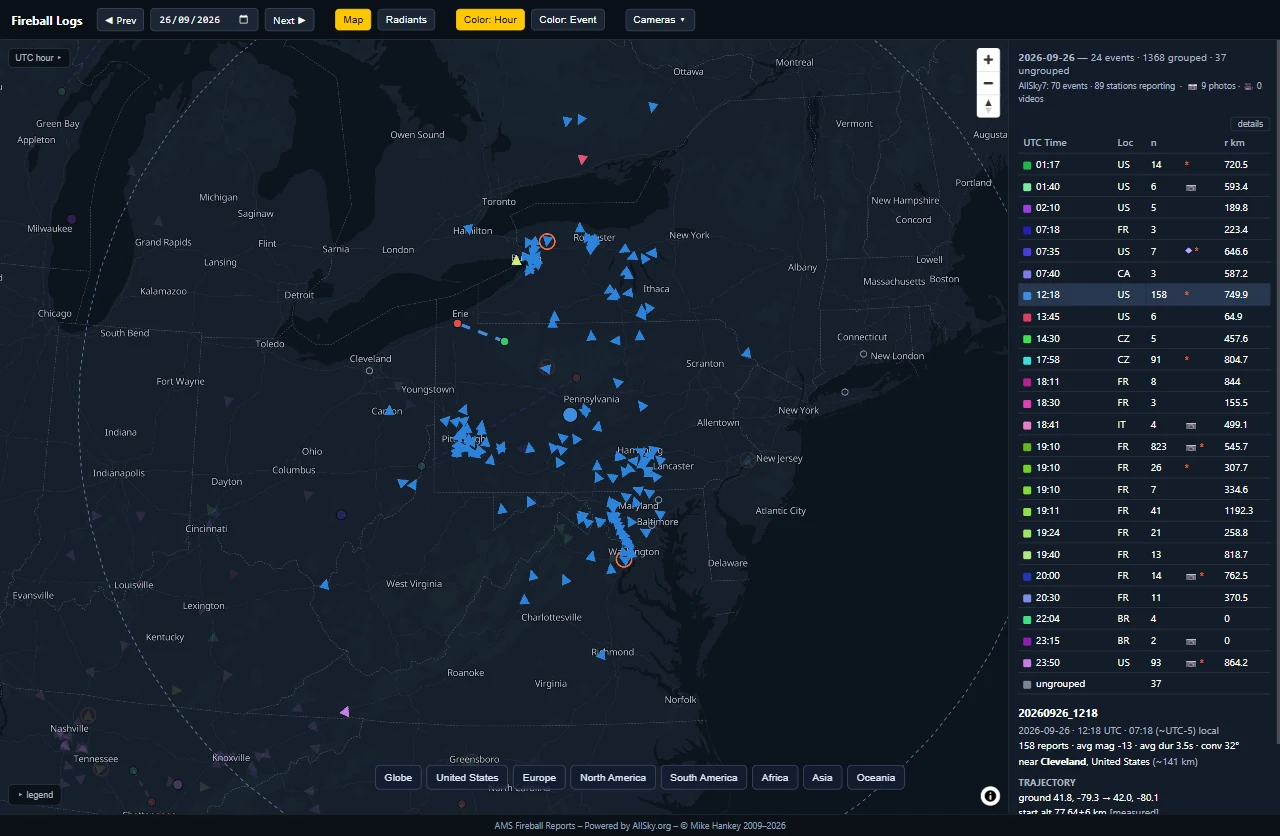
Task: Select the red Erie trajectory start point
Action: (x=457, y=324)
